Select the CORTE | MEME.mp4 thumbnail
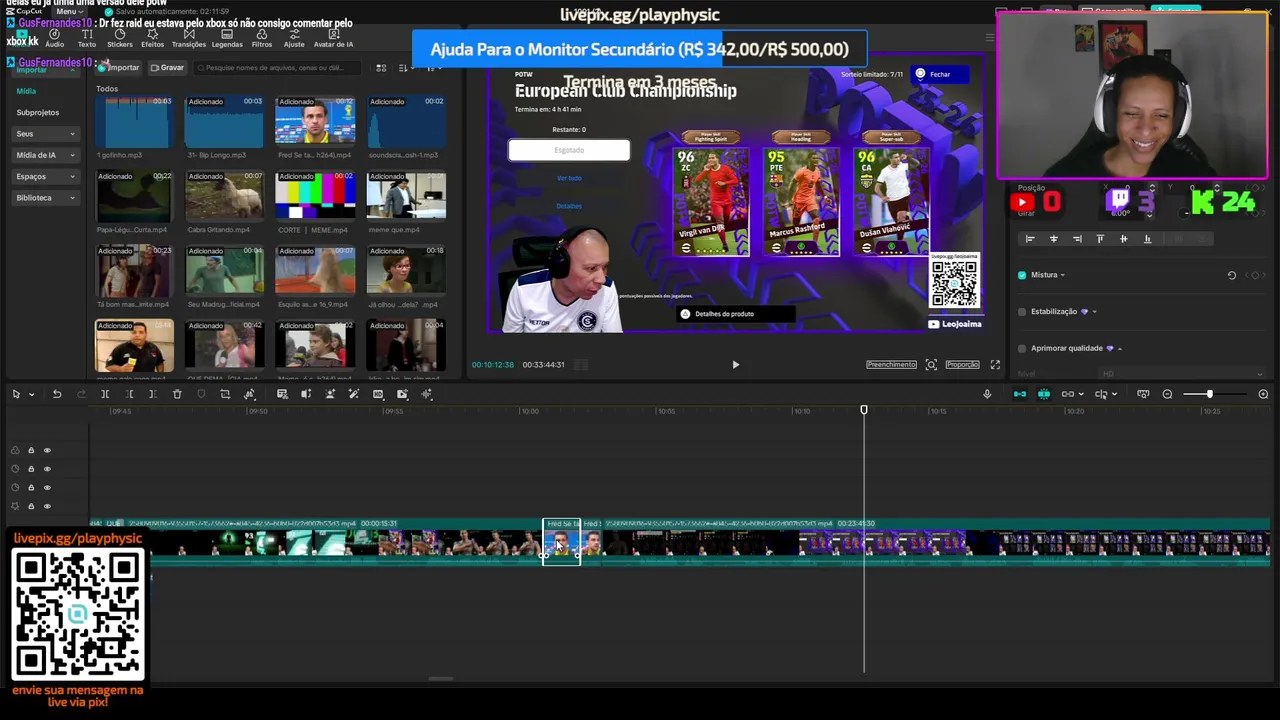This screenshot has width=1280, height=720. [315, 196]
